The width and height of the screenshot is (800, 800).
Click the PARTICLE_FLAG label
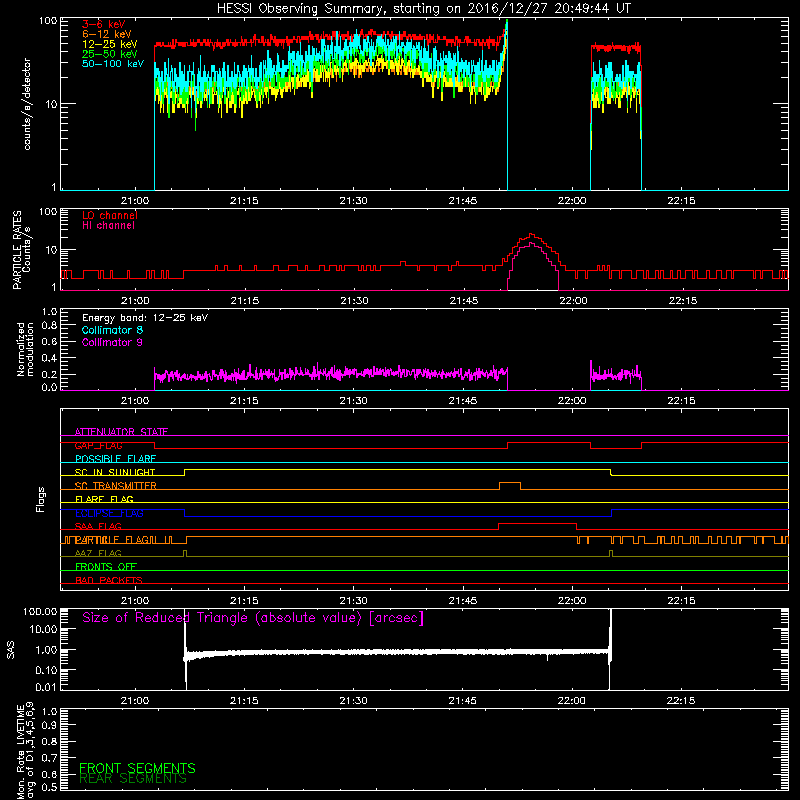pos(112,540)
